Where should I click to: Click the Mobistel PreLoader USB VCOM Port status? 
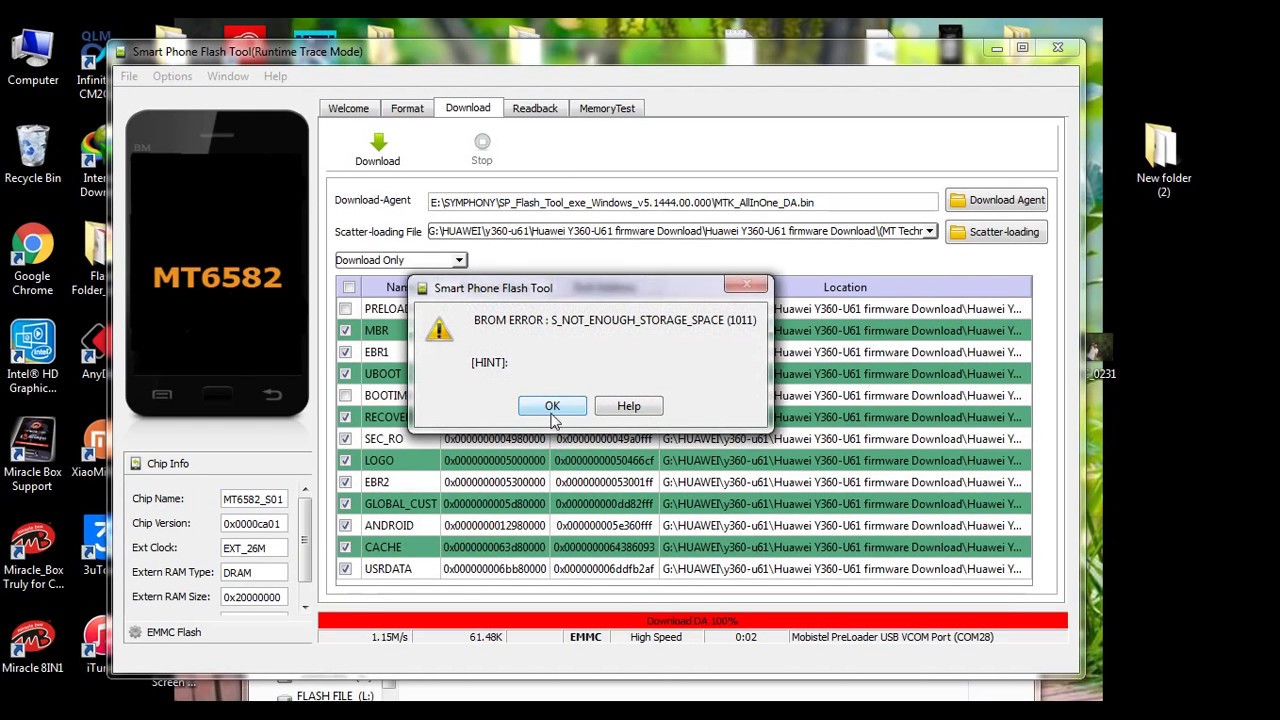coord(892,637)
